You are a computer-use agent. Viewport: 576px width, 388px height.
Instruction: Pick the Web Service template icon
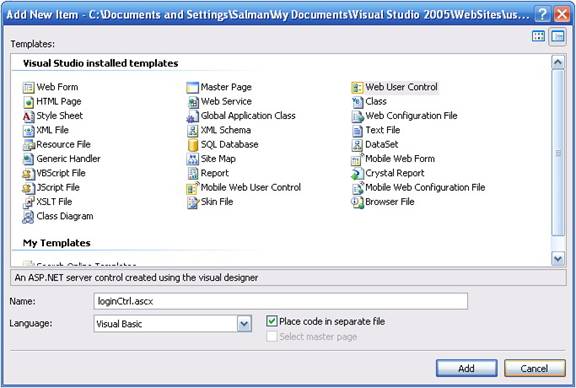point(192,102)
